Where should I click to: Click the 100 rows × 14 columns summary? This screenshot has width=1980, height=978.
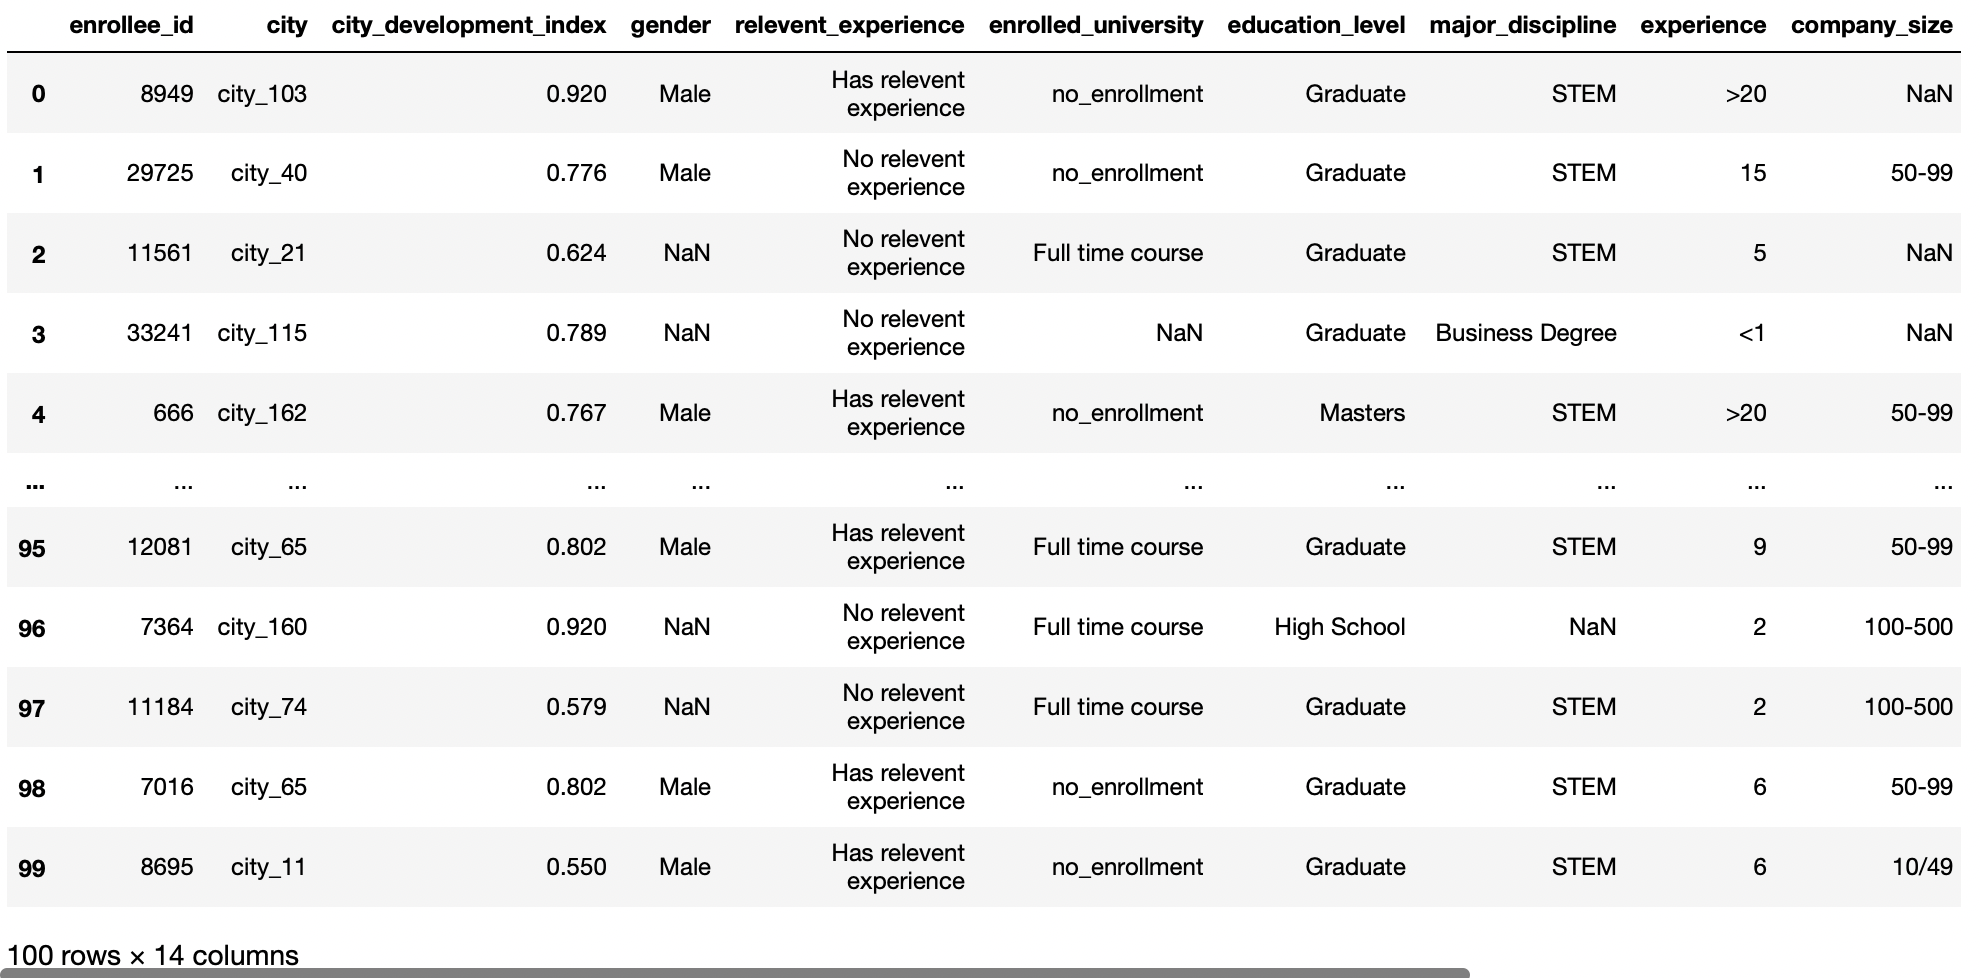click(x=153, y=955)
